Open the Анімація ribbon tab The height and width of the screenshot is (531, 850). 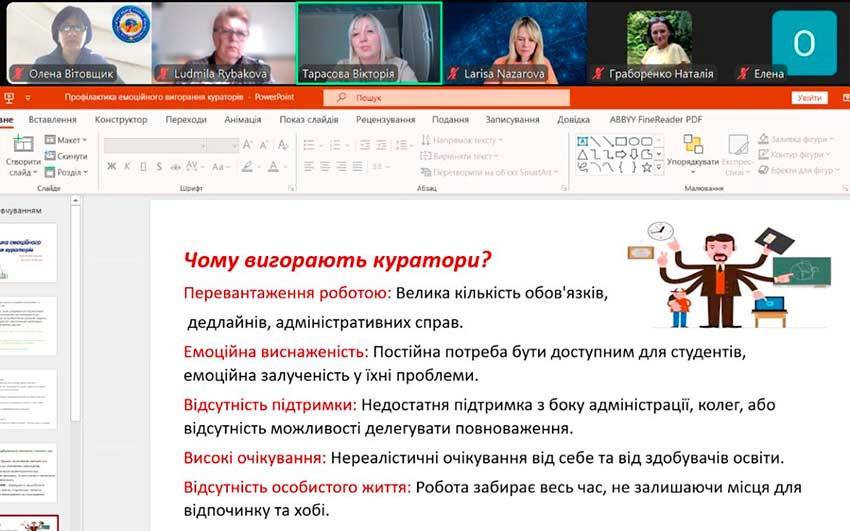pyautogui.click(x=242, y=119)
